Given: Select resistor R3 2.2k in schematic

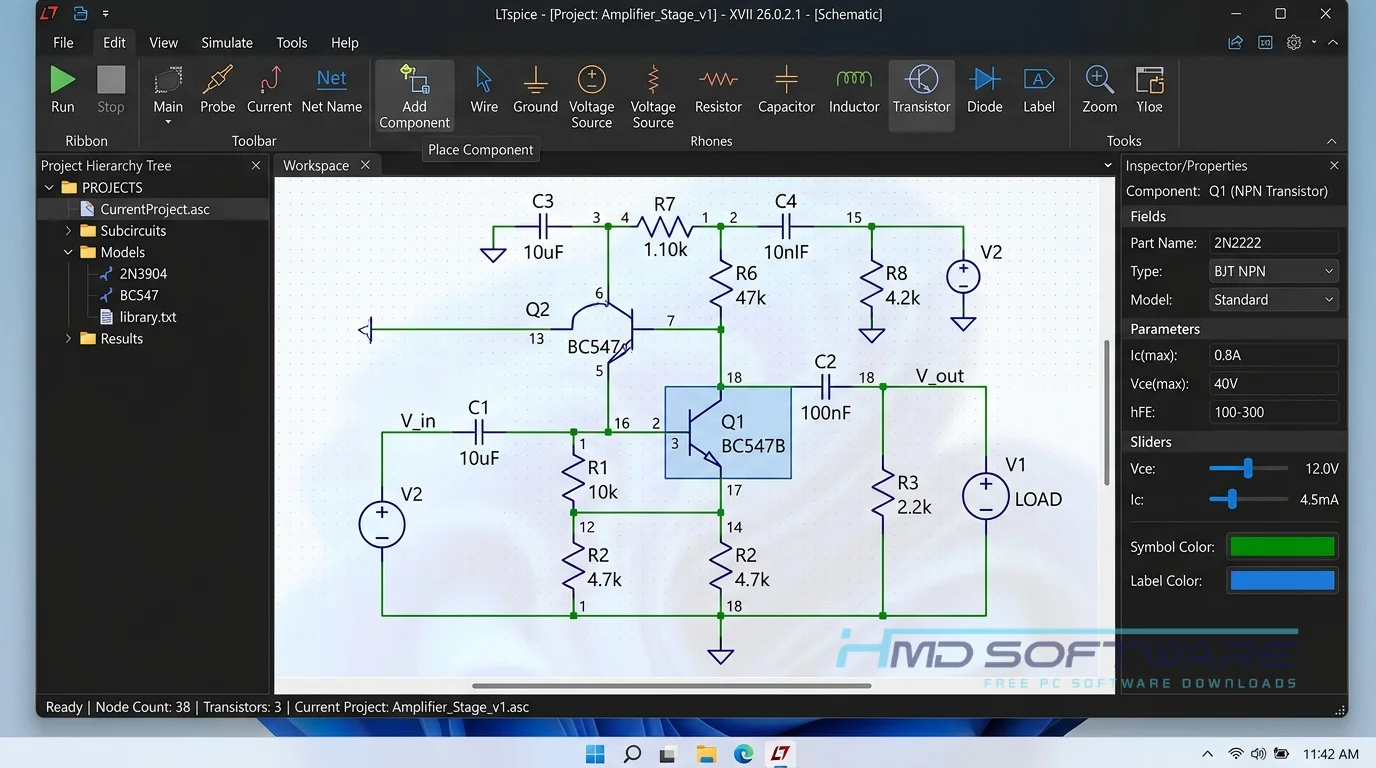Looking at the screenshot, I should pyautogui.click(x=883, y=494).
